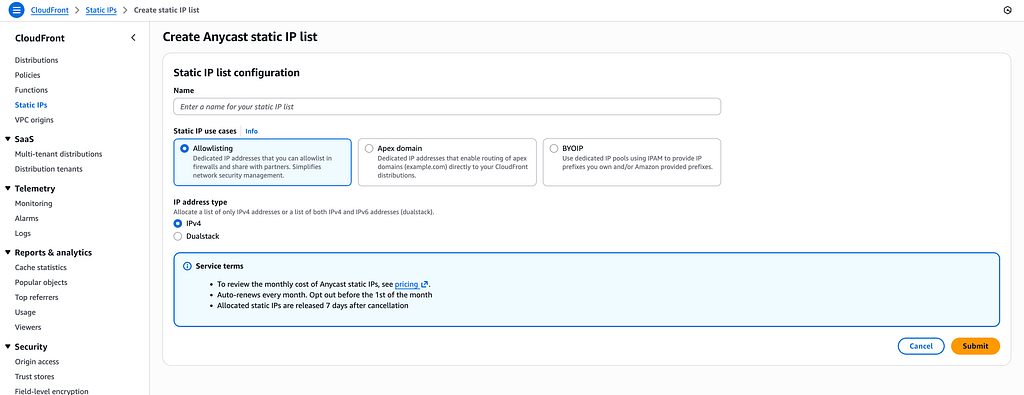This screenshot has height=395, width=1024.
Task: Open the pricing link in Service terms
Action: click(x=406, y=285)
